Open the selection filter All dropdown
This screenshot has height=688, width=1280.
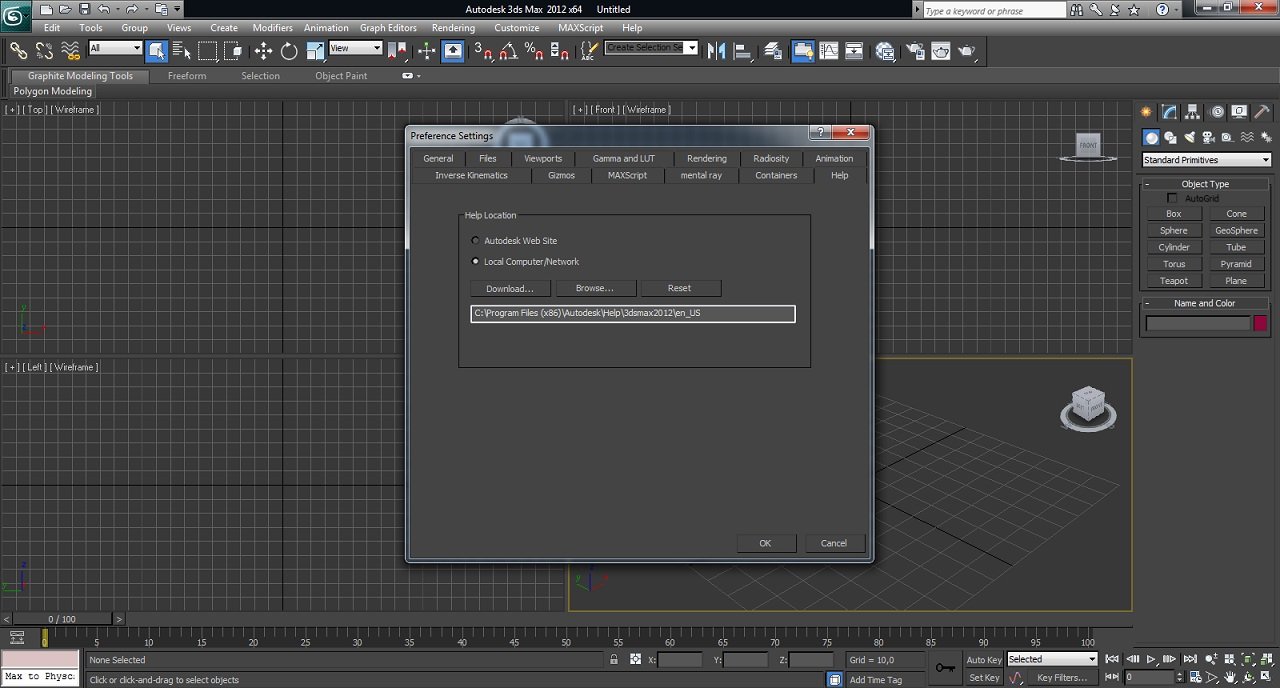(x=115, y=48)
